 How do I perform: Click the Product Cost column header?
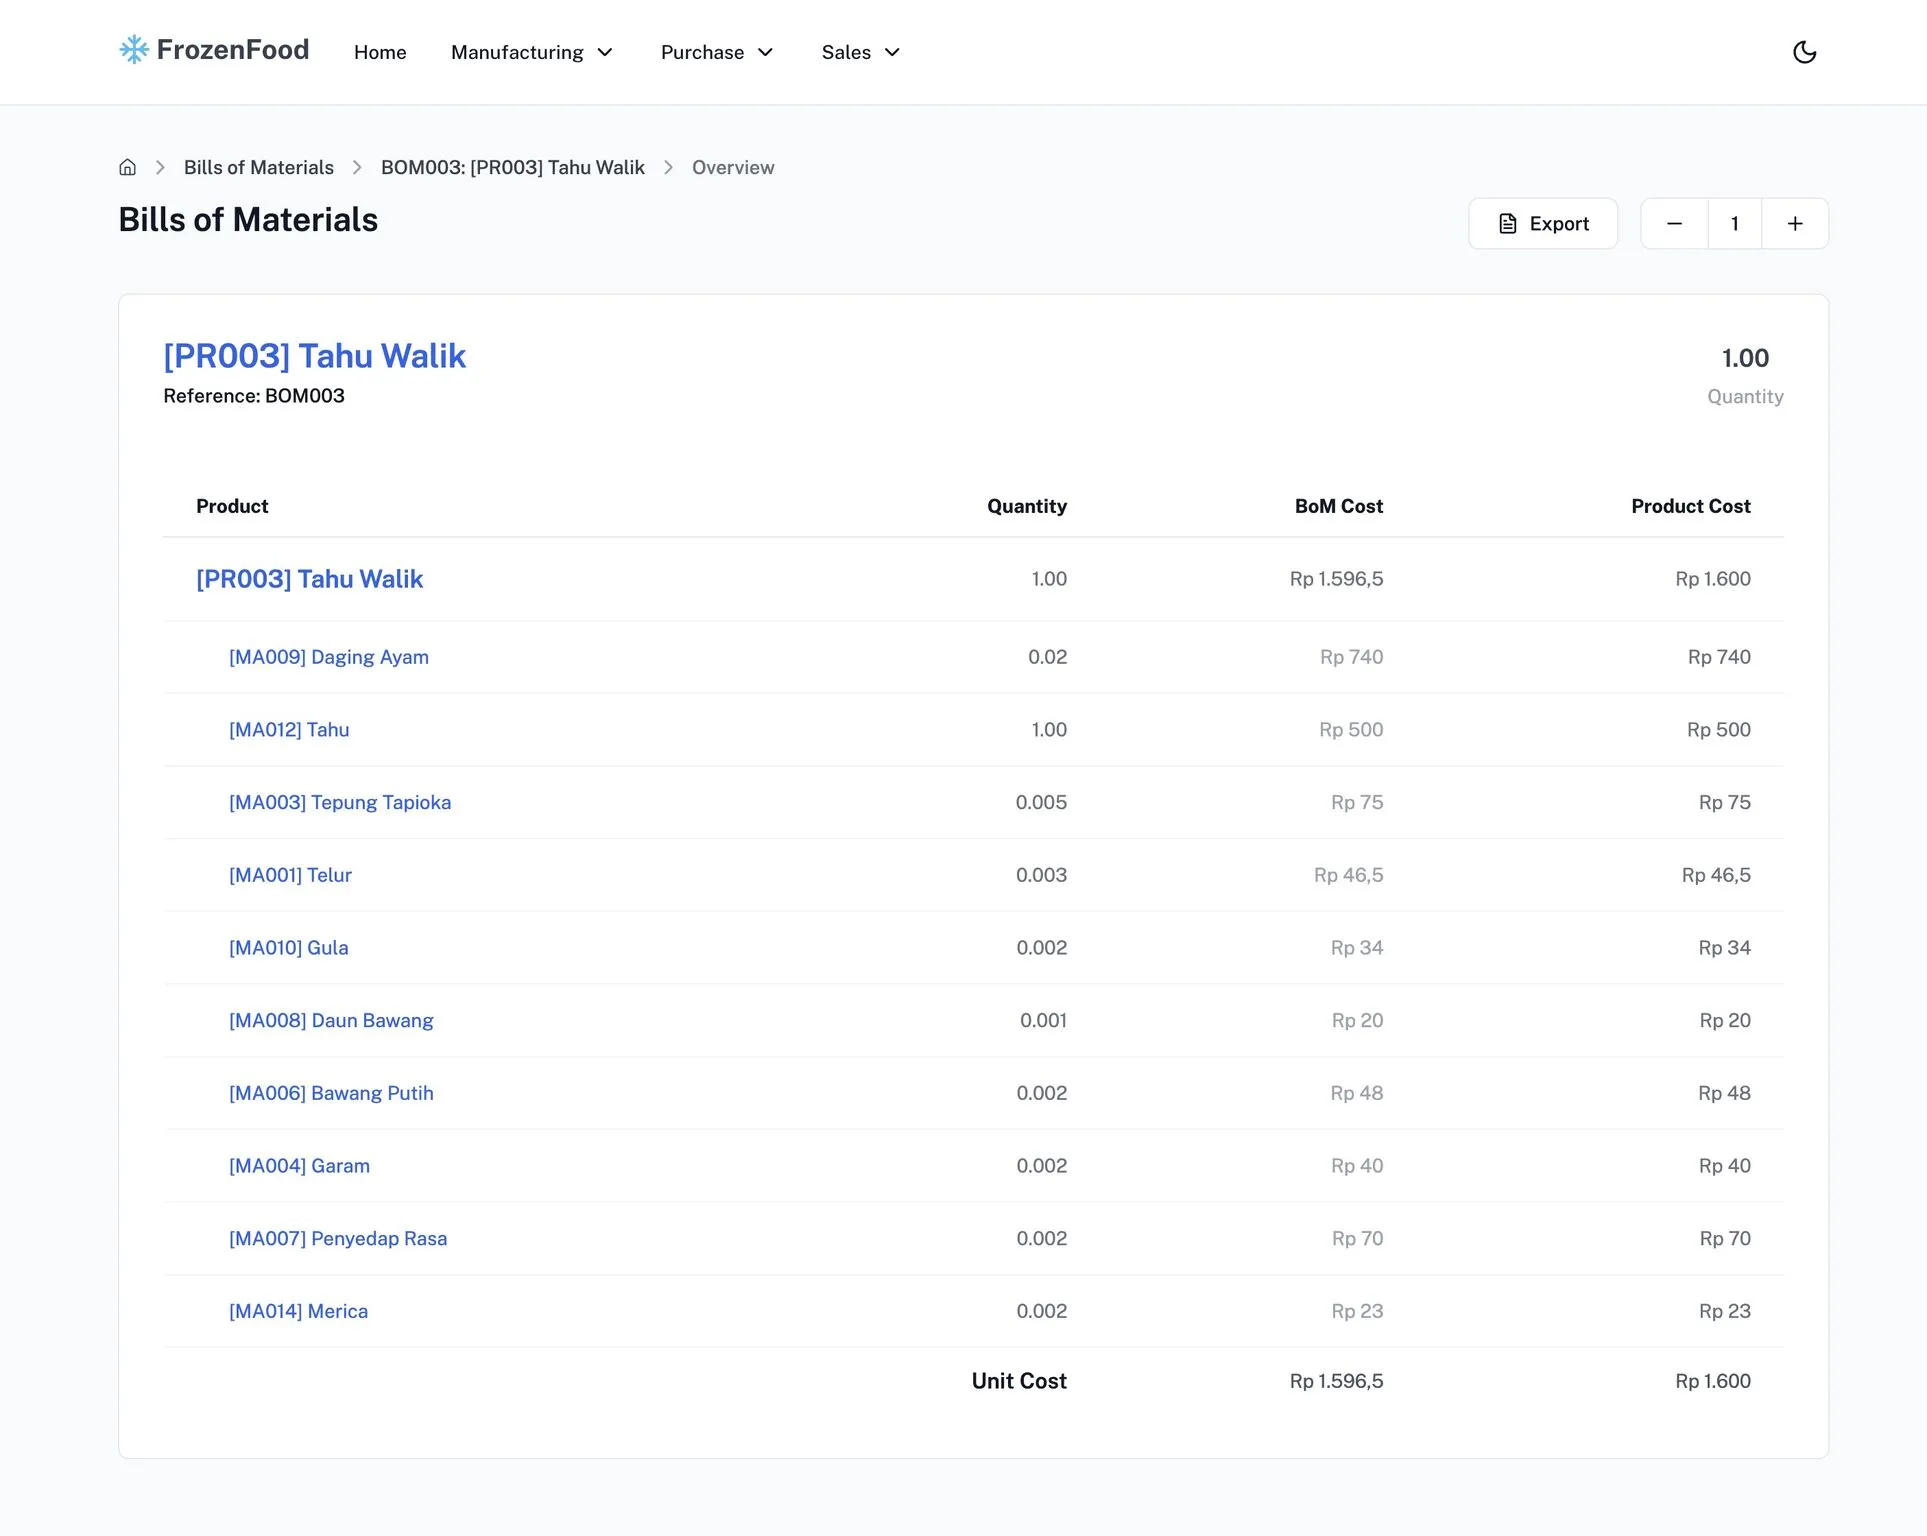(x=1691, y=506)
